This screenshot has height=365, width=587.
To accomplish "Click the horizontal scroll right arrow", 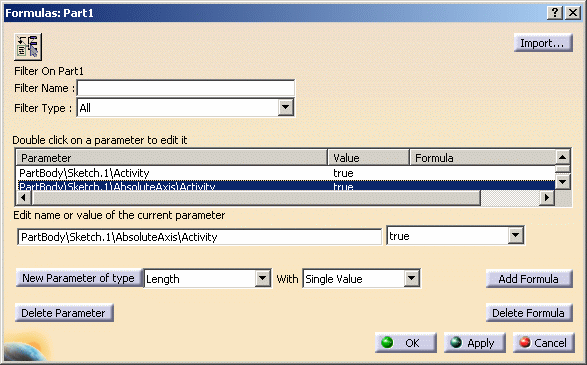I will click(x=547, y=197).
